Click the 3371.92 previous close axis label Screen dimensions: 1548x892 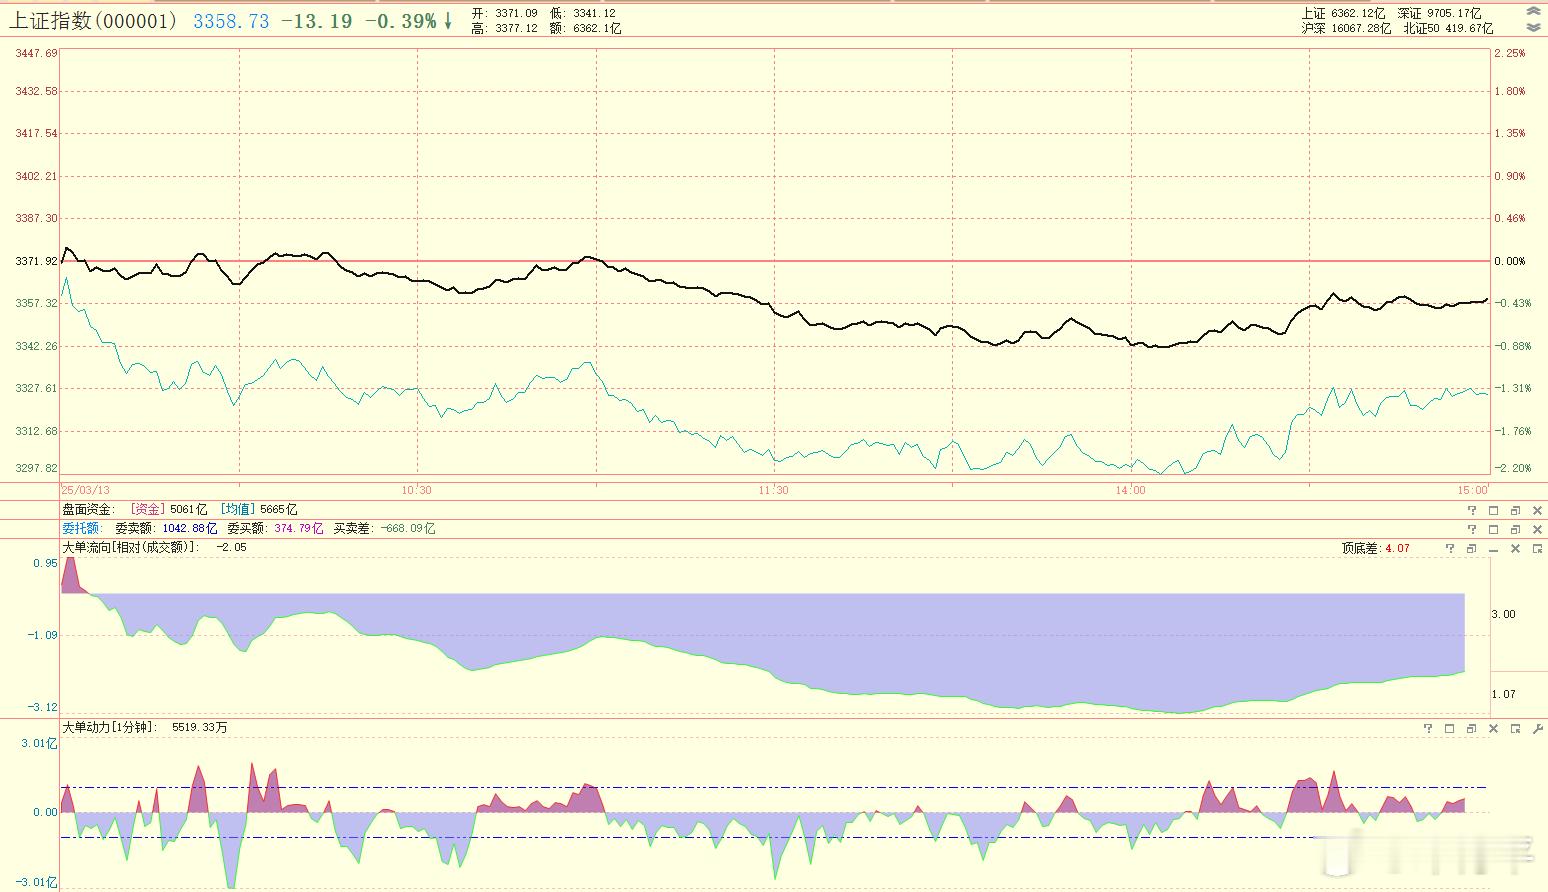(36, 261)
